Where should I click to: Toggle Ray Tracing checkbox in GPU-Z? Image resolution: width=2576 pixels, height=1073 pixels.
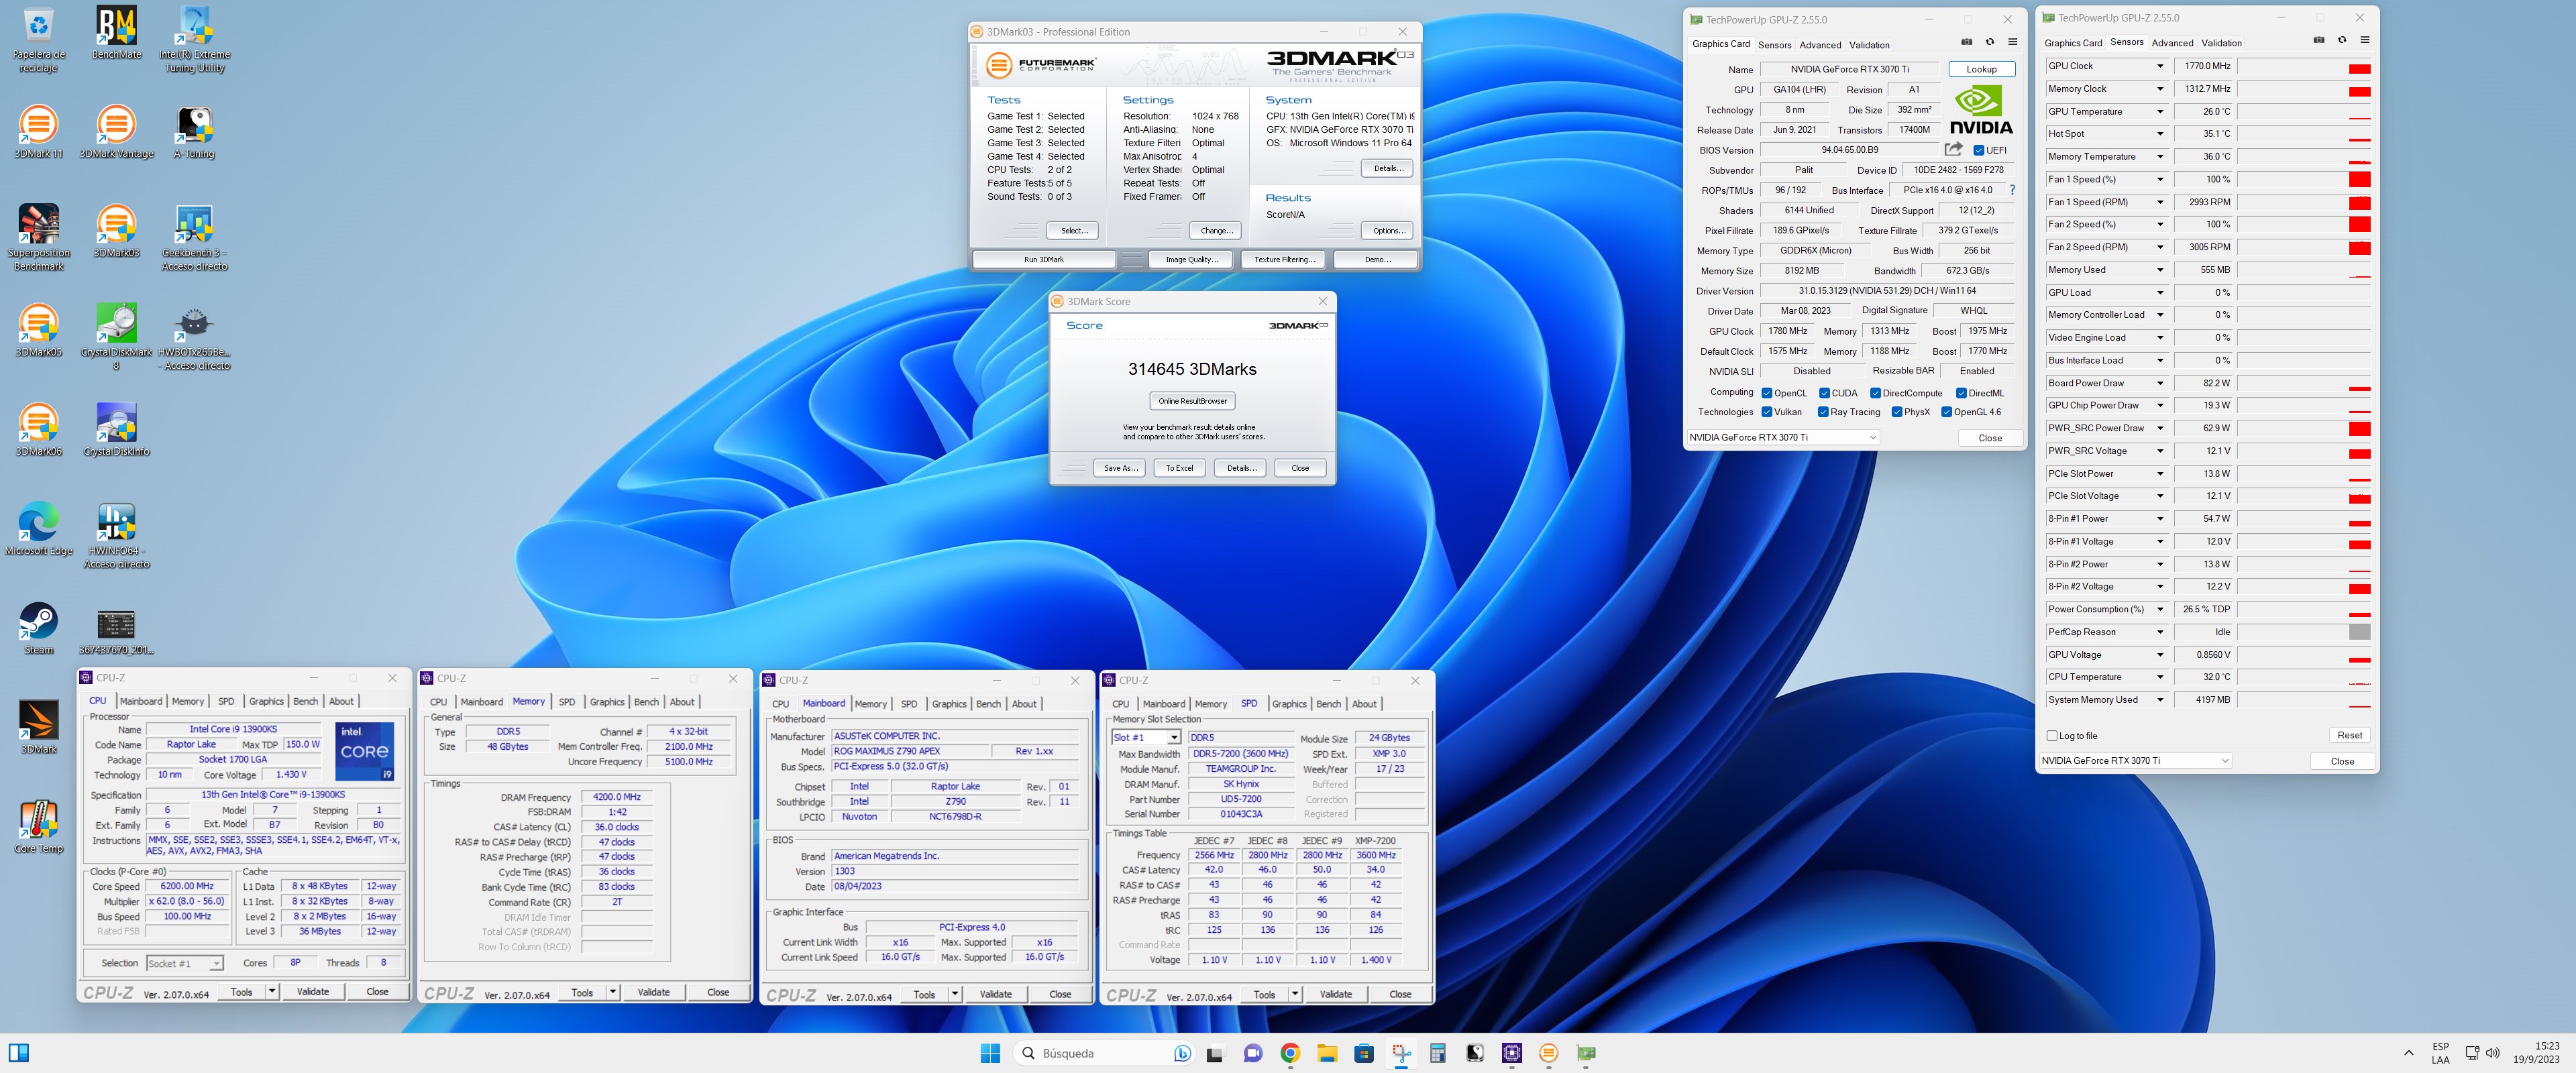click(1823, 412)
